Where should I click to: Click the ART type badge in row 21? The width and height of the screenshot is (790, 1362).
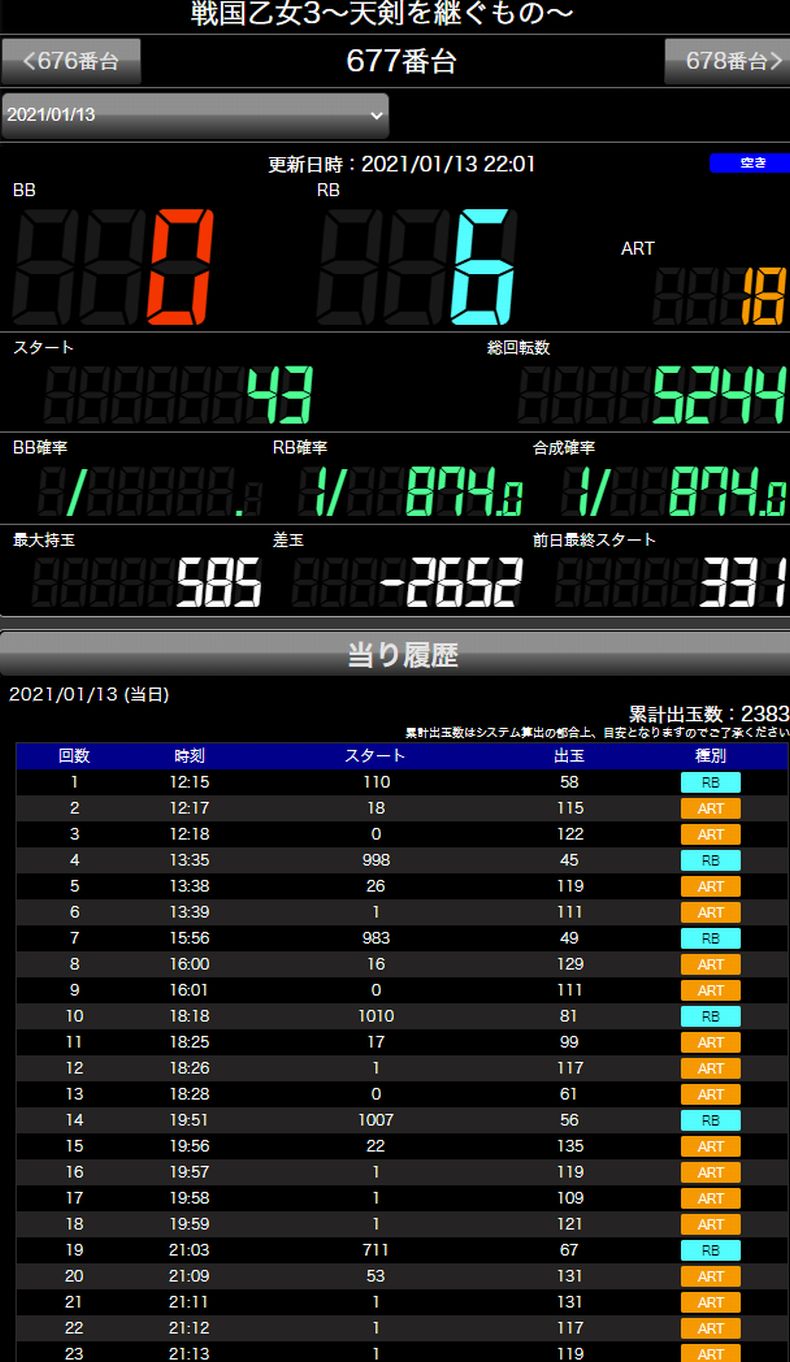point(711,1302)
